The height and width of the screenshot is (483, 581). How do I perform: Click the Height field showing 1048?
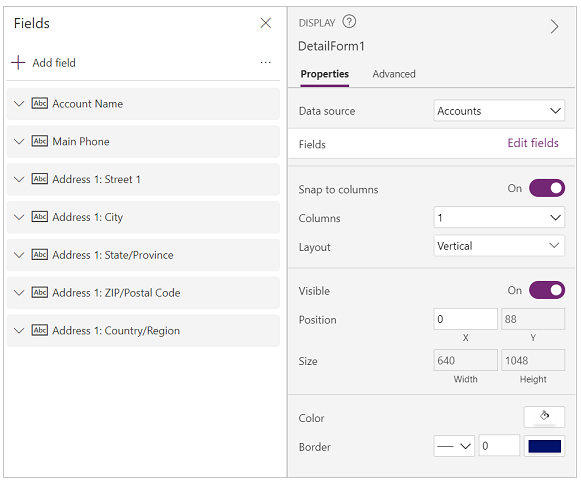(x=533, y=360)
